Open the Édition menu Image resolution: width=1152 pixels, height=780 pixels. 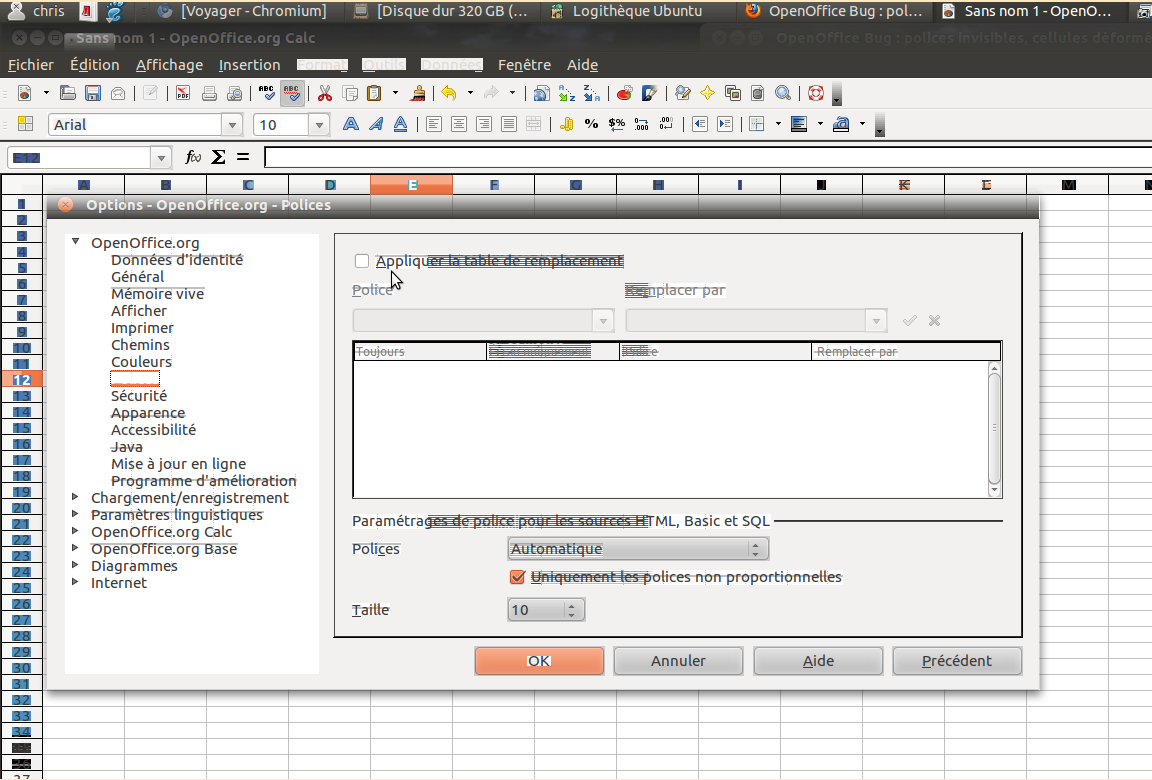coord(95,65)
